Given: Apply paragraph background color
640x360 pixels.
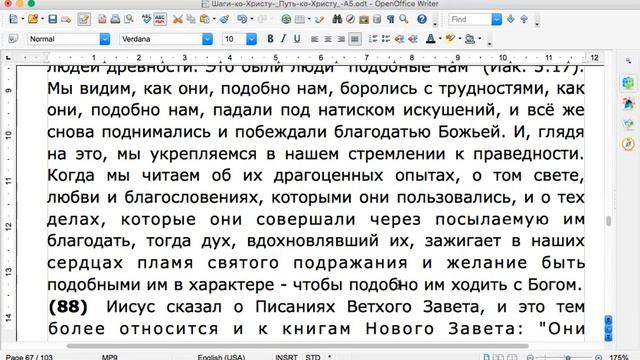Looking at the screenshot, I should coord(470,39).
